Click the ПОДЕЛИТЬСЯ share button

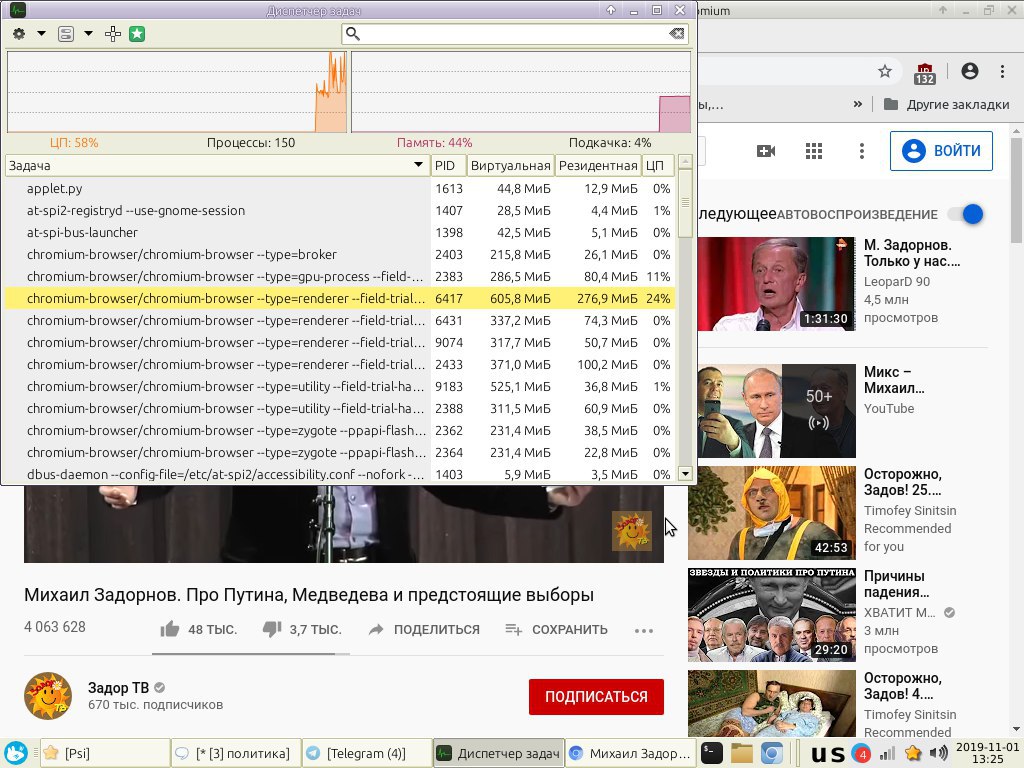[424, 630]
